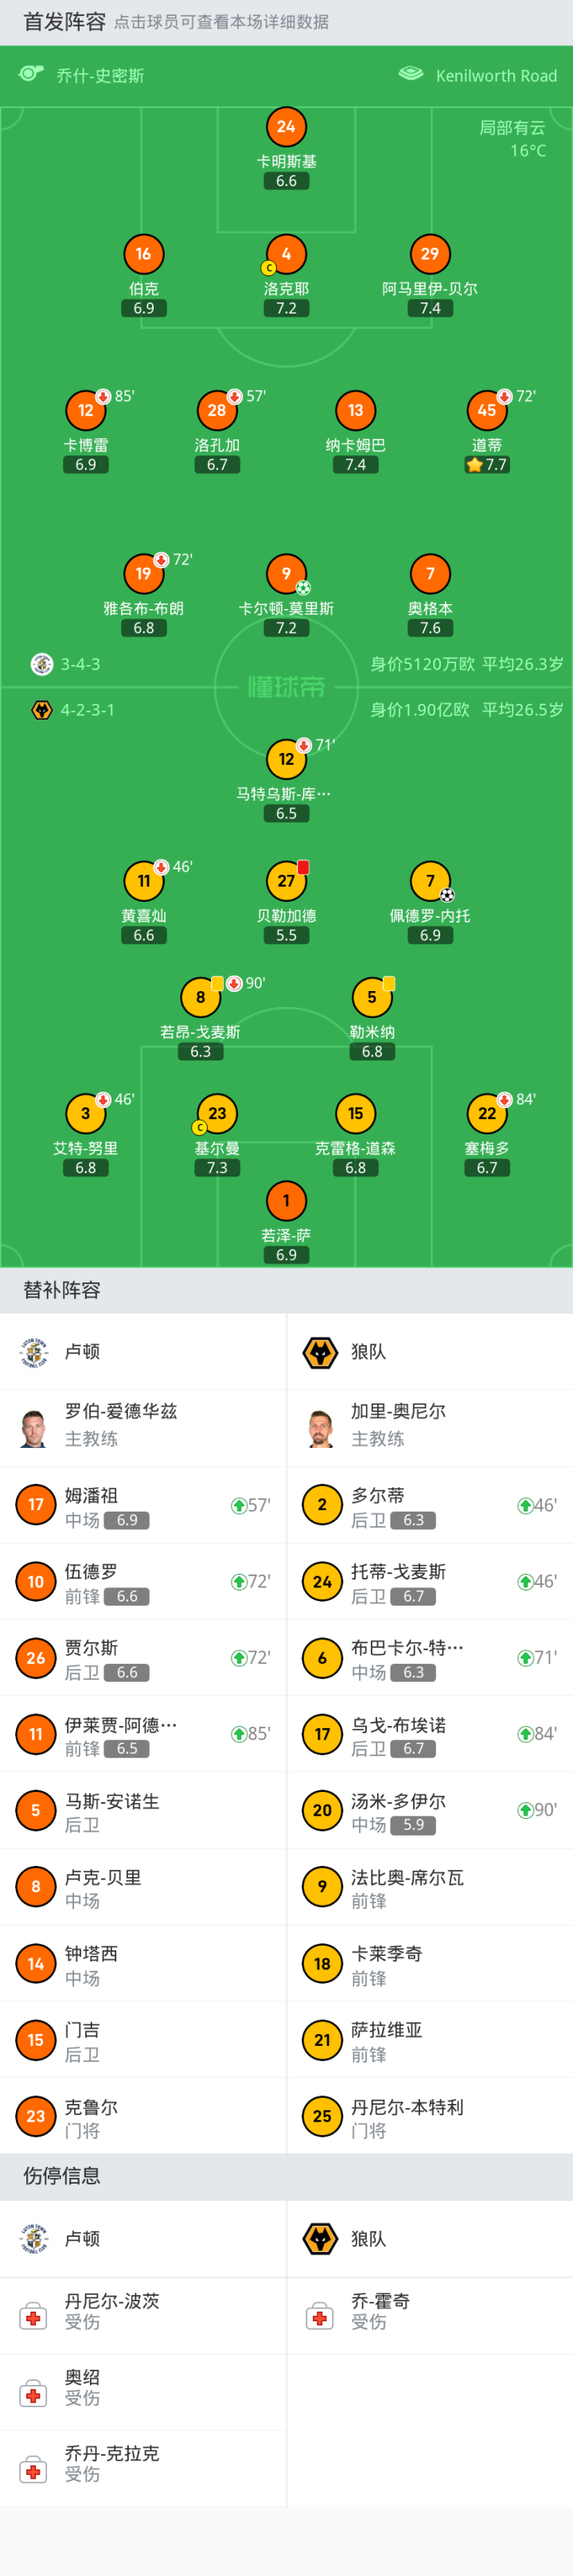Open coach 加里-奥尼尔 photo
Screen dimensions: 573x2576
[321, 1427]
